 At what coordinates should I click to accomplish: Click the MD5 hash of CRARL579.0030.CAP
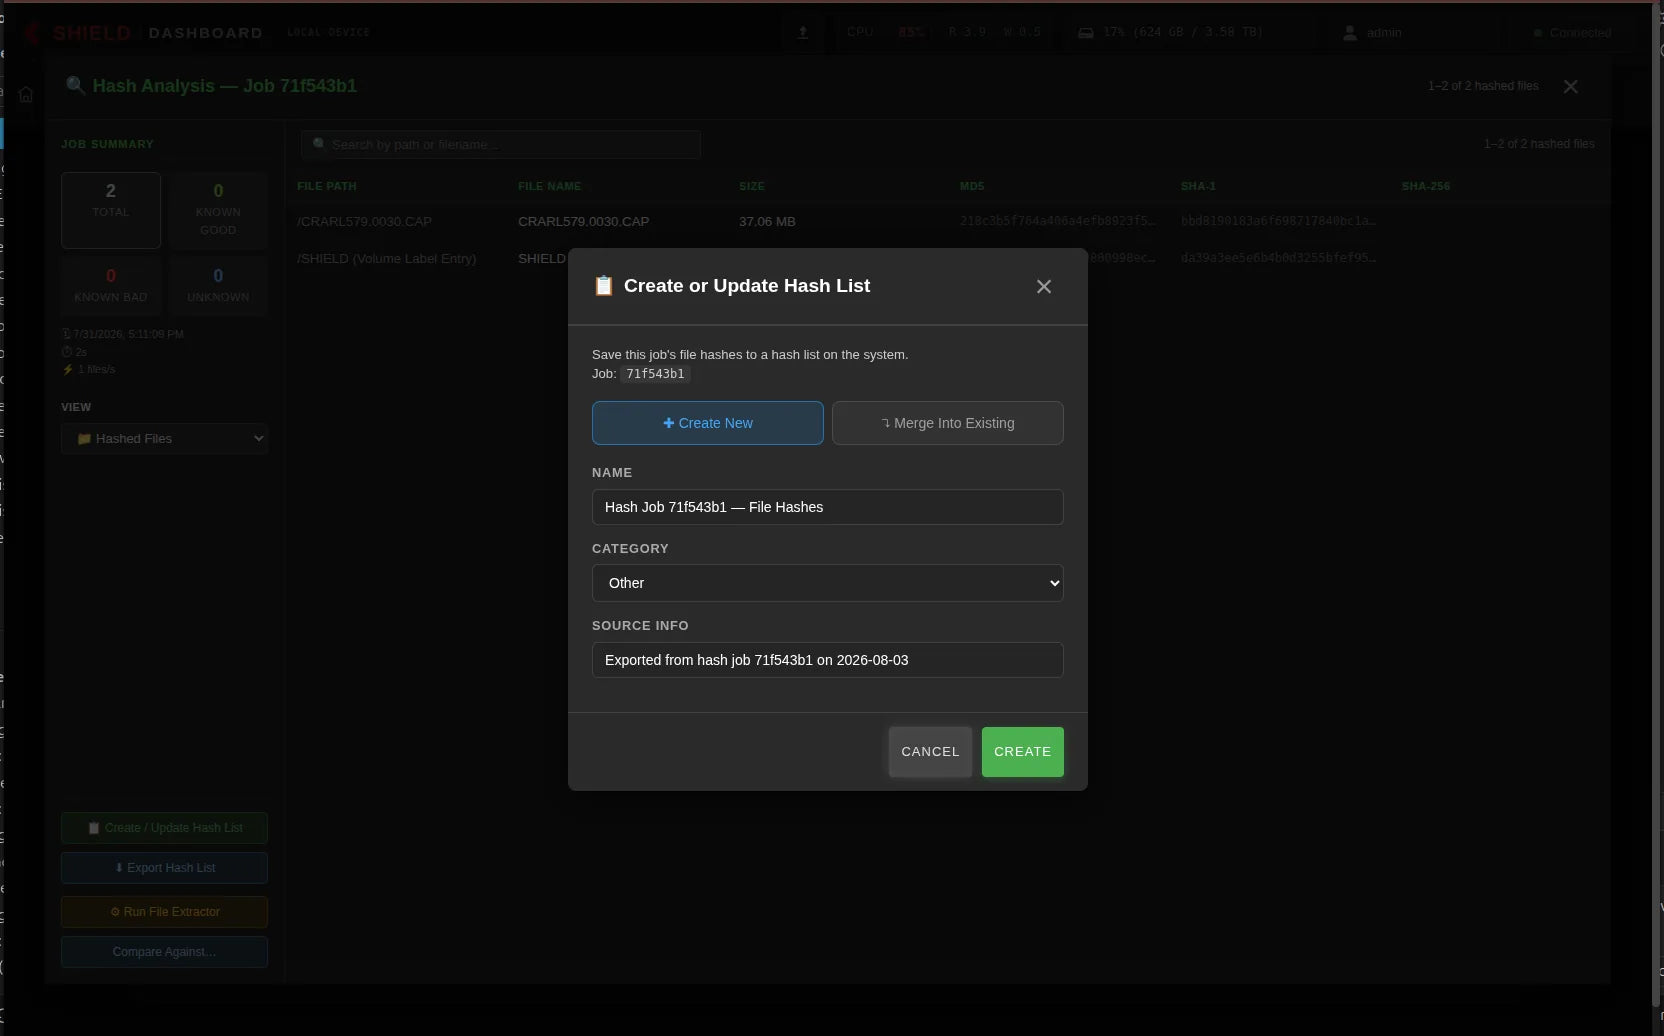(x=1057, y=222)
